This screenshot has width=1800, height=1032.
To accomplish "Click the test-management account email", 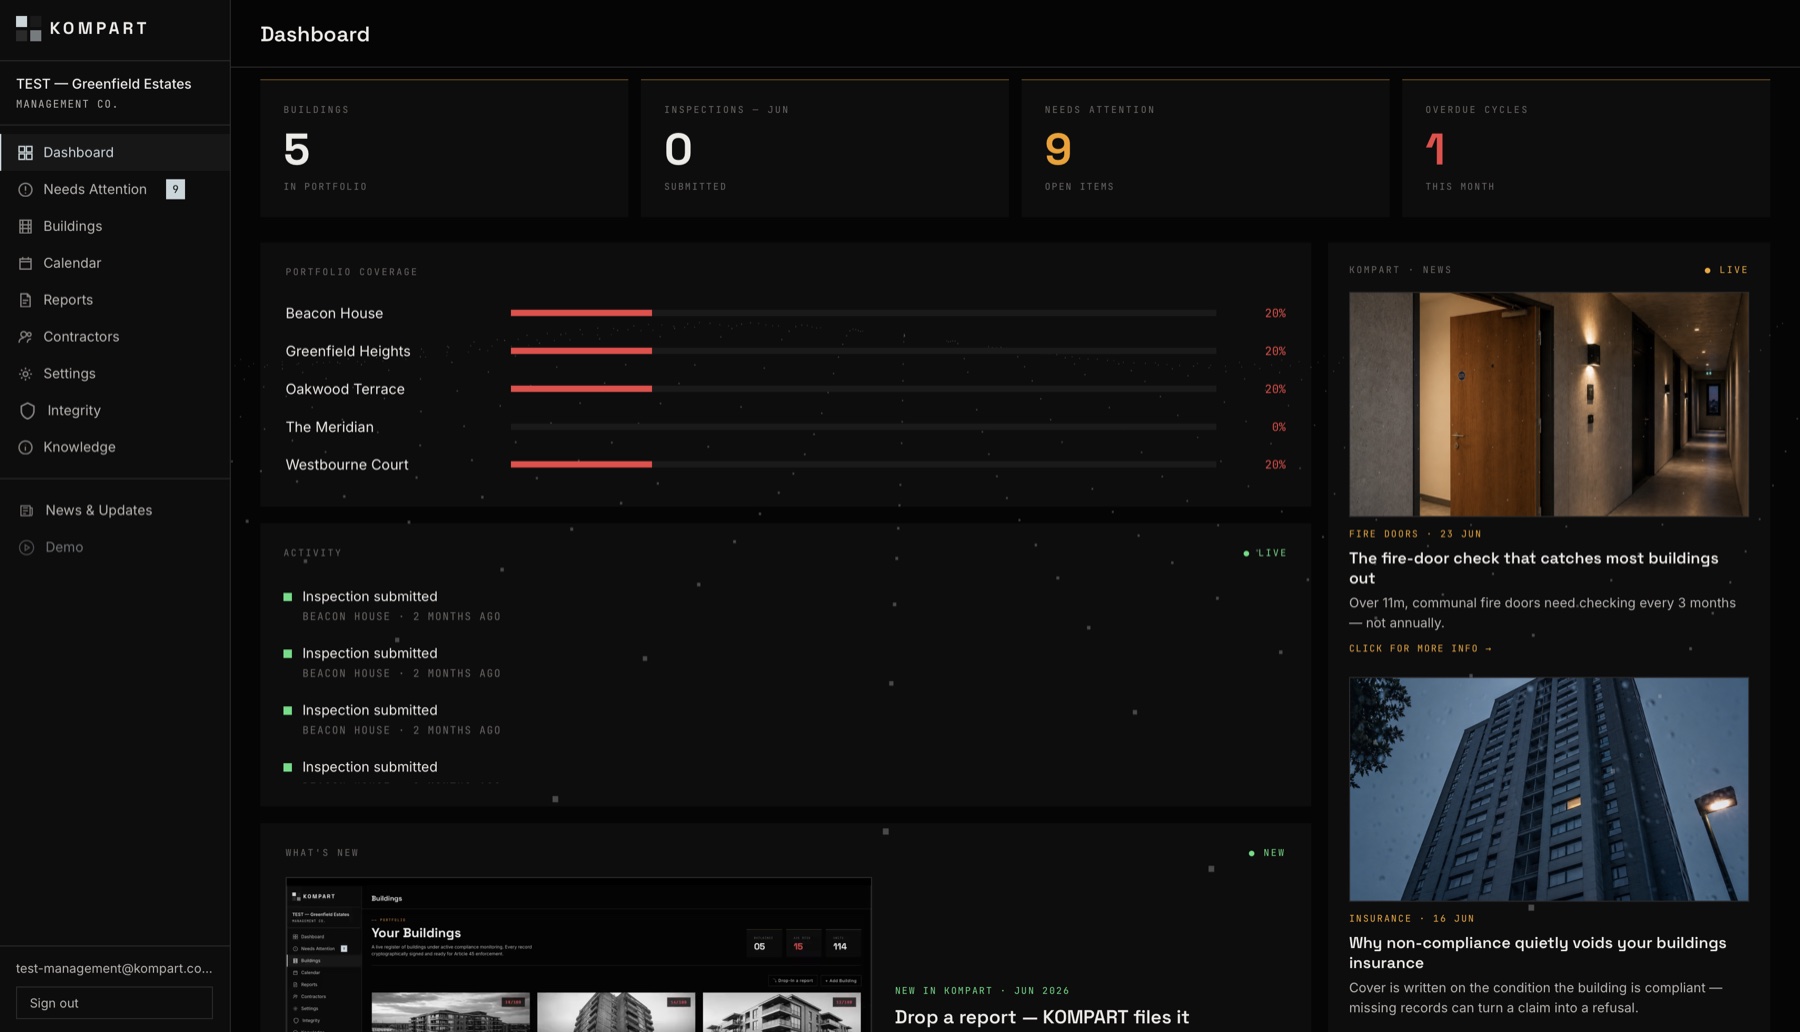I will 114,968.
